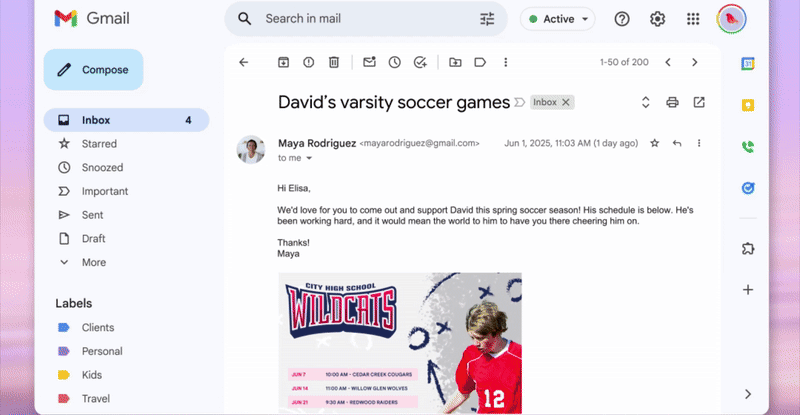The width and height of the screenshot is (800, 415).
Task: Open email in new window
Action: coord(699,102)
